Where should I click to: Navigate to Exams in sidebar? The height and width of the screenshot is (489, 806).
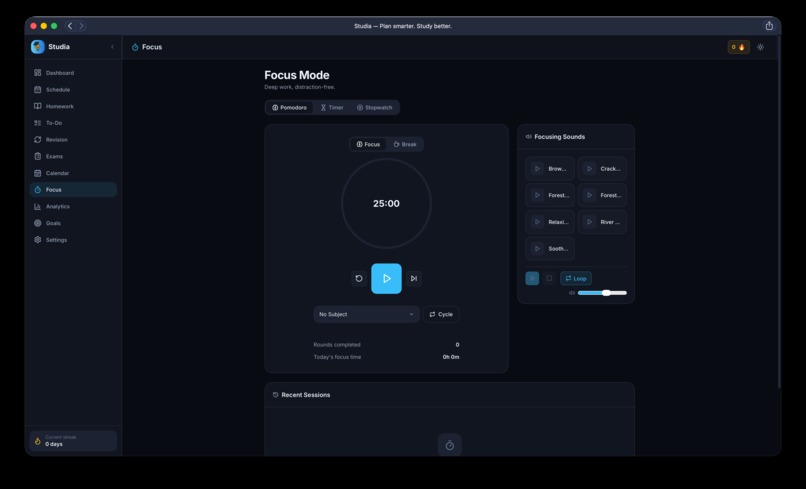(73, 156)
